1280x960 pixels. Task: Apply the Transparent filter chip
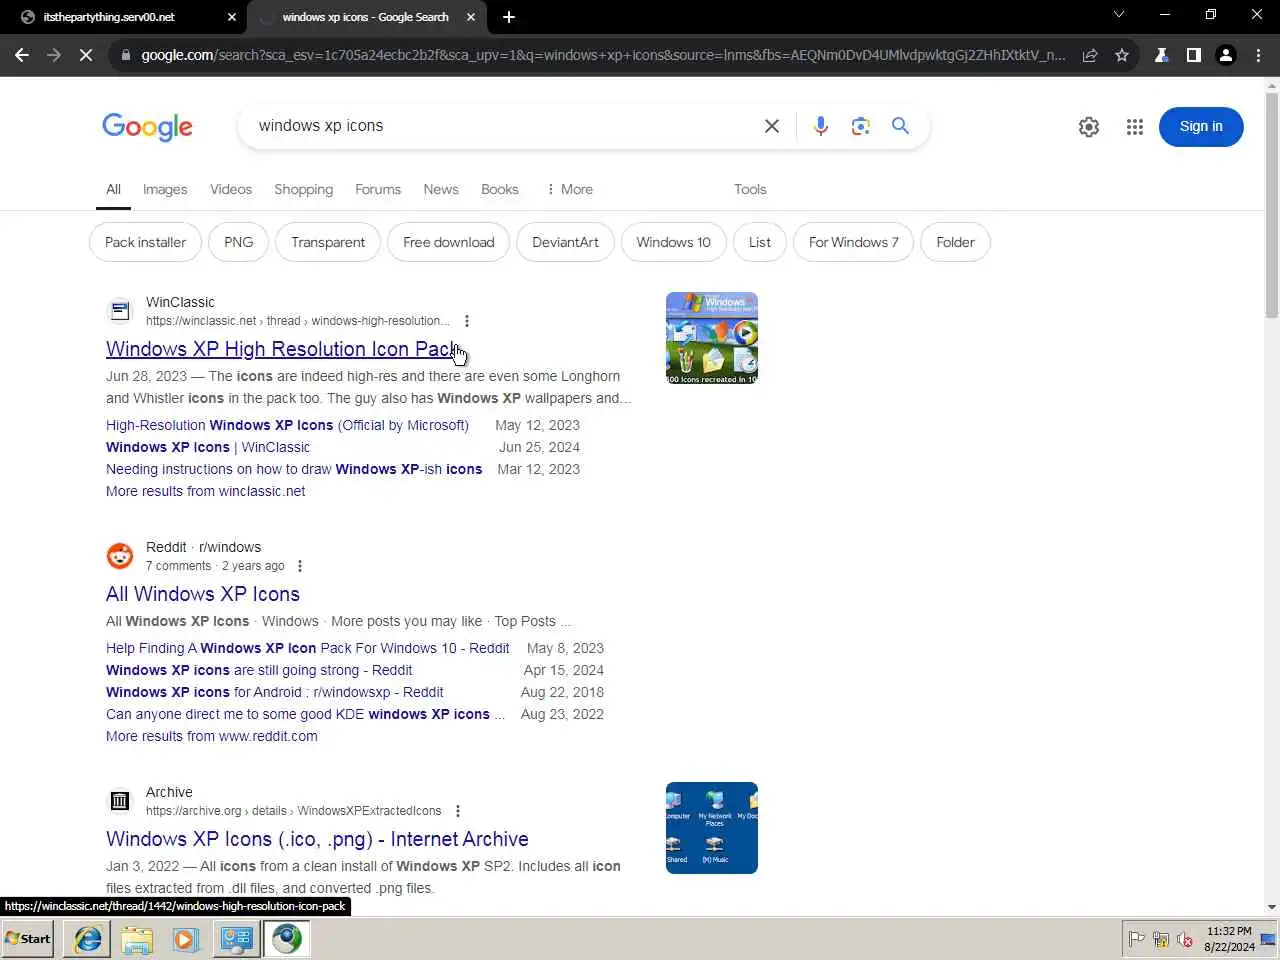tap(328, 242)
